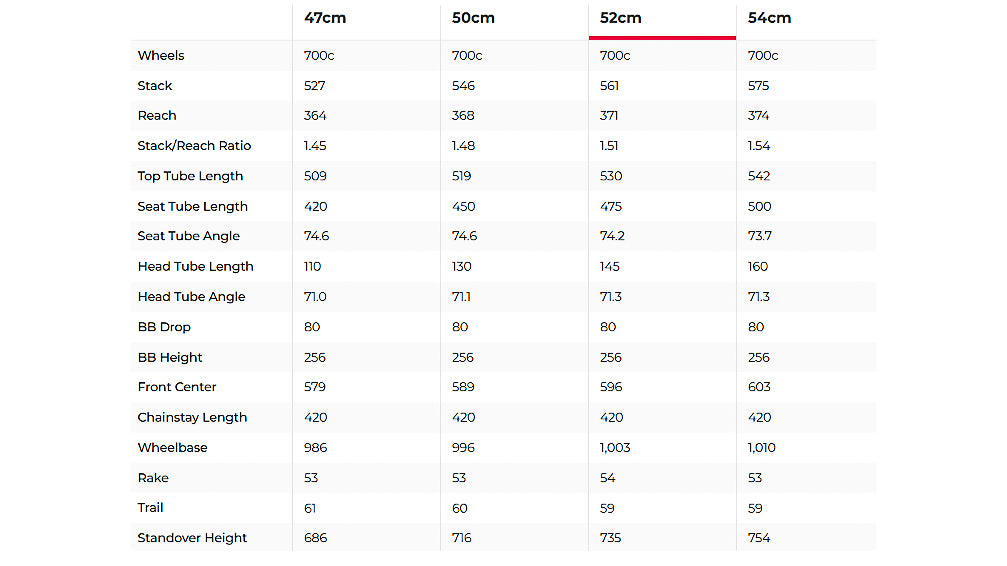Click the Stack/Reach Ratio row label
This screenshot has width=1007, height=566.
[x=194, y=146]
